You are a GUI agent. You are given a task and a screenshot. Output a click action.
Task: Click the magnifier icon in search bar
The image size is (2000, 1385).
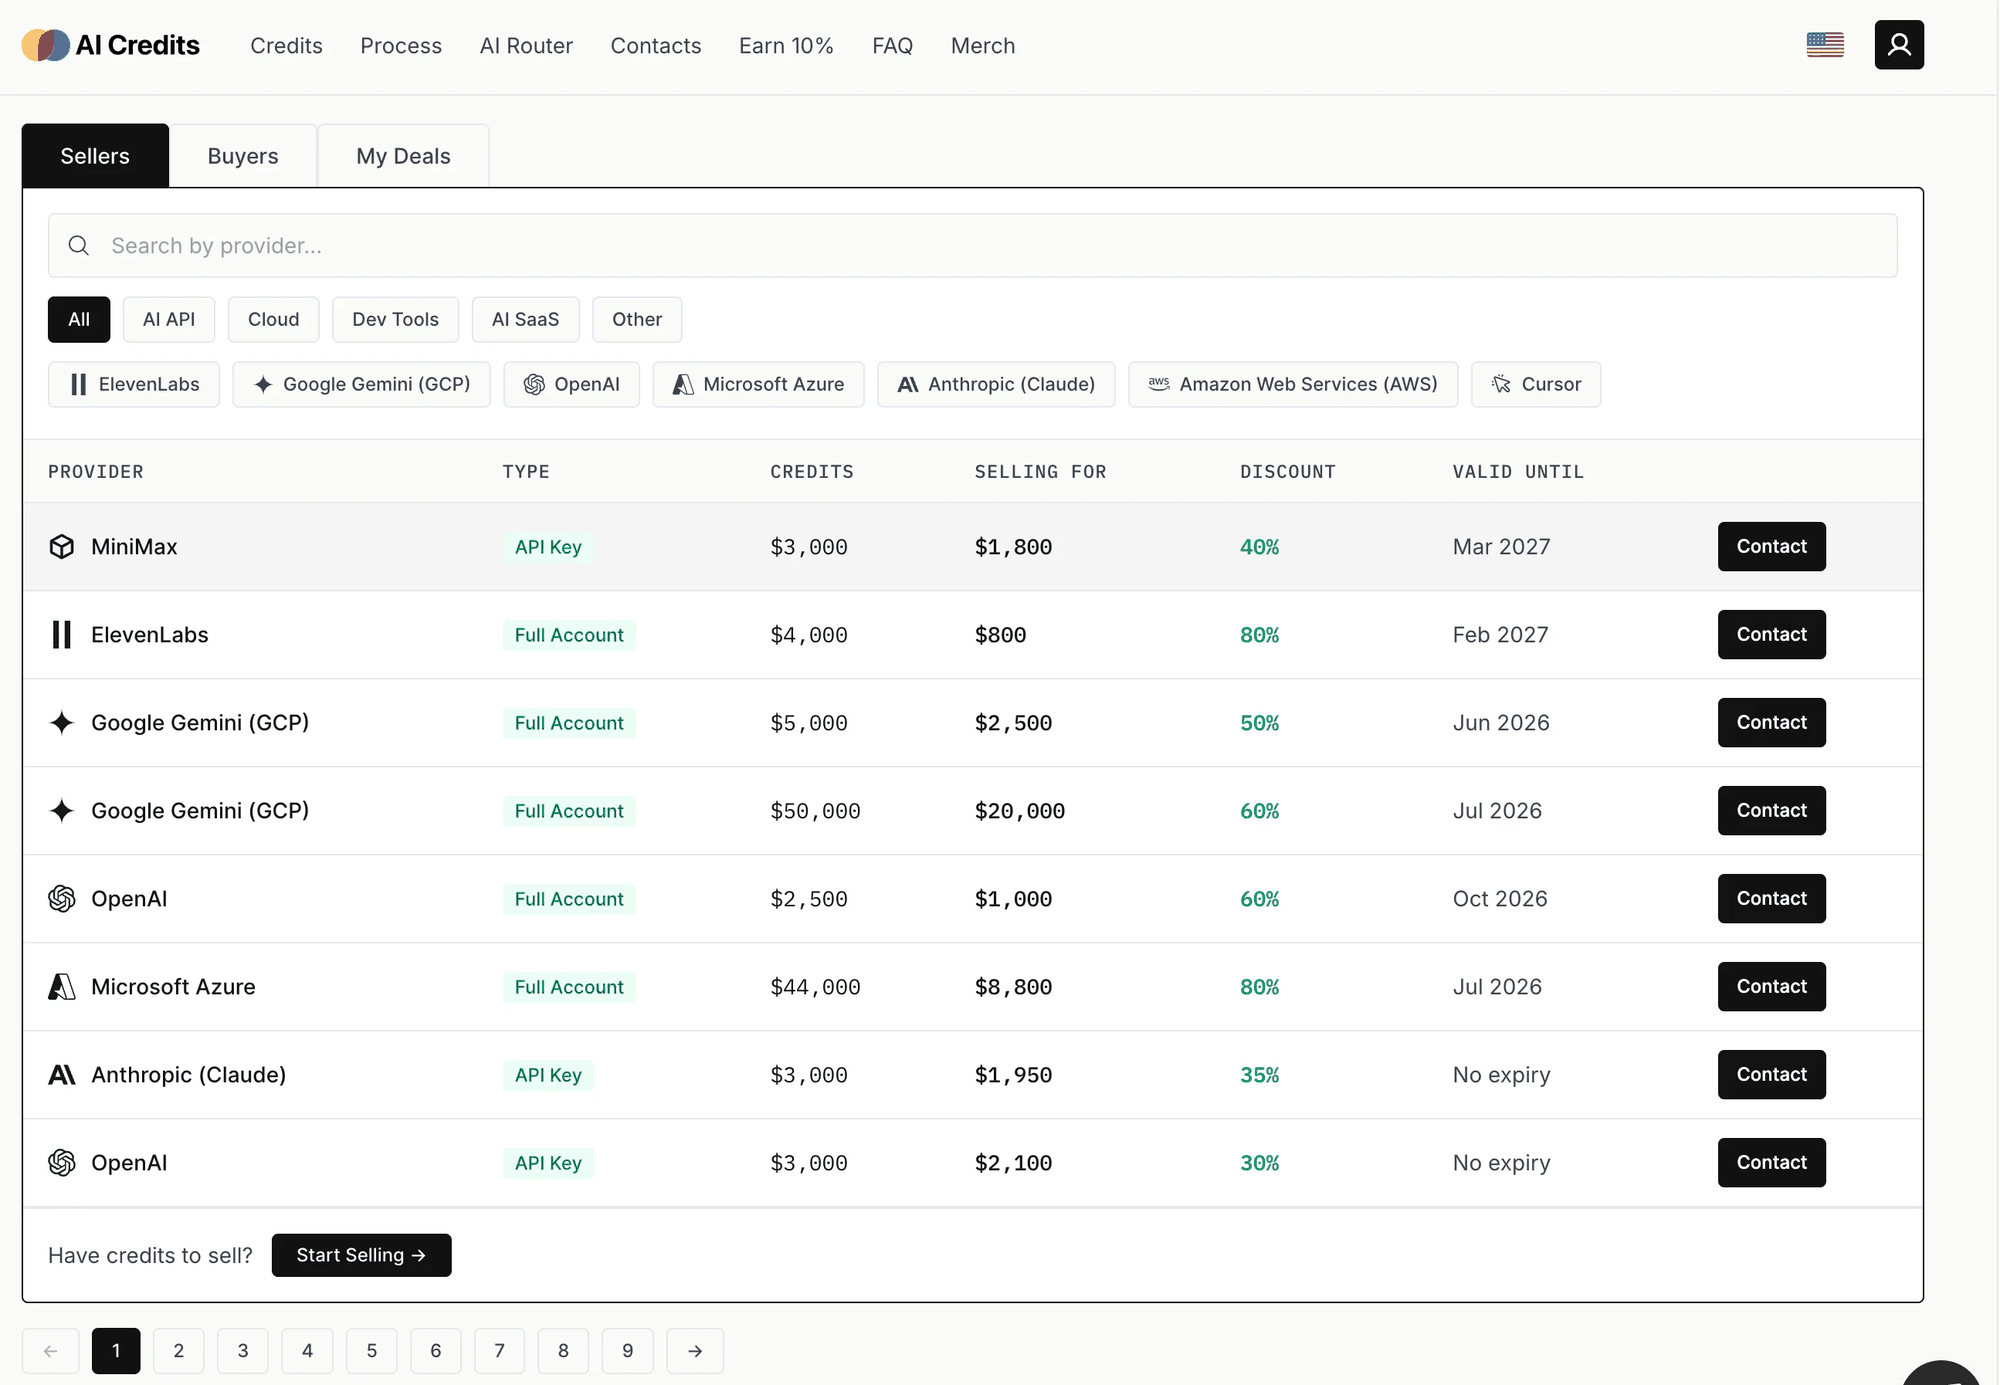coord(79,246)
